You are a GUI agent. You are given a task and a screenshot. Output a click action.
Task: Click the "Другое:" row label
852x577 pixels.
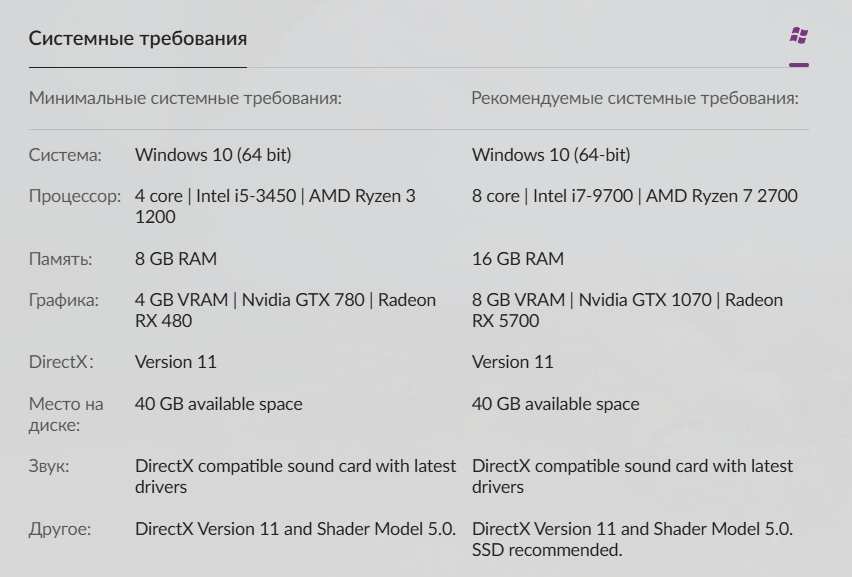pyautogui.click(x=59, y=529)
